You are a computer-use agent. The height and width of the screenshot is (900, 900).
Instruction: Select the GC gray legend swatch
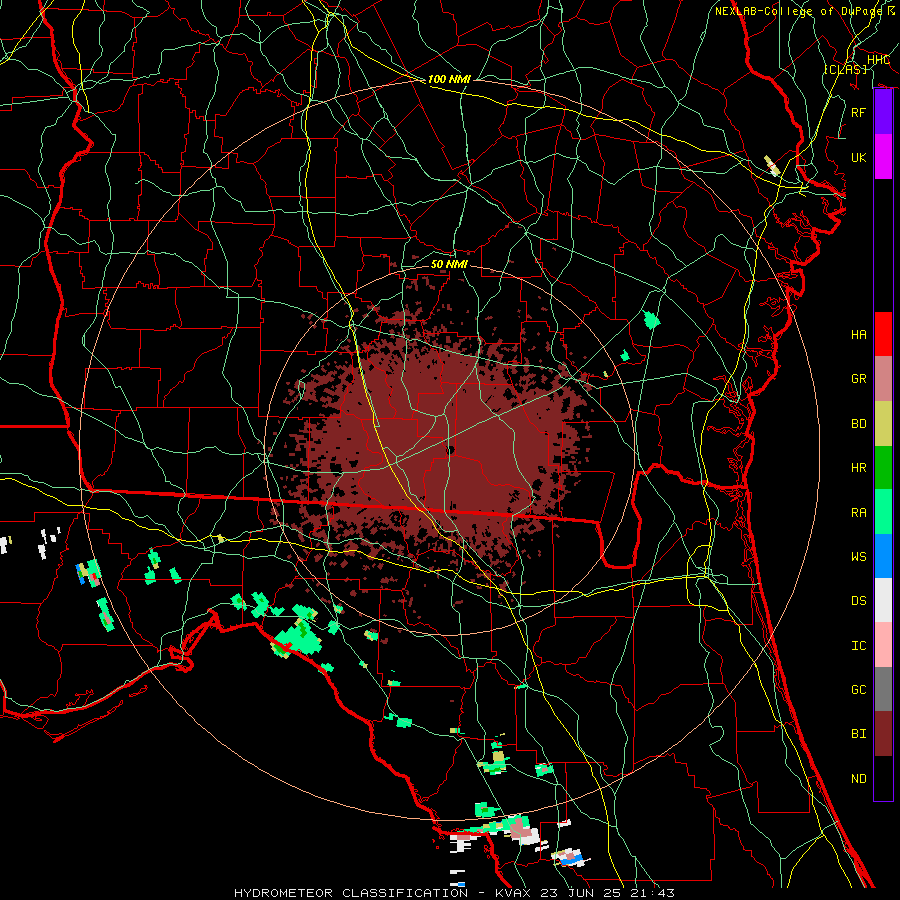pyautogui.click(x=883, y=689)
